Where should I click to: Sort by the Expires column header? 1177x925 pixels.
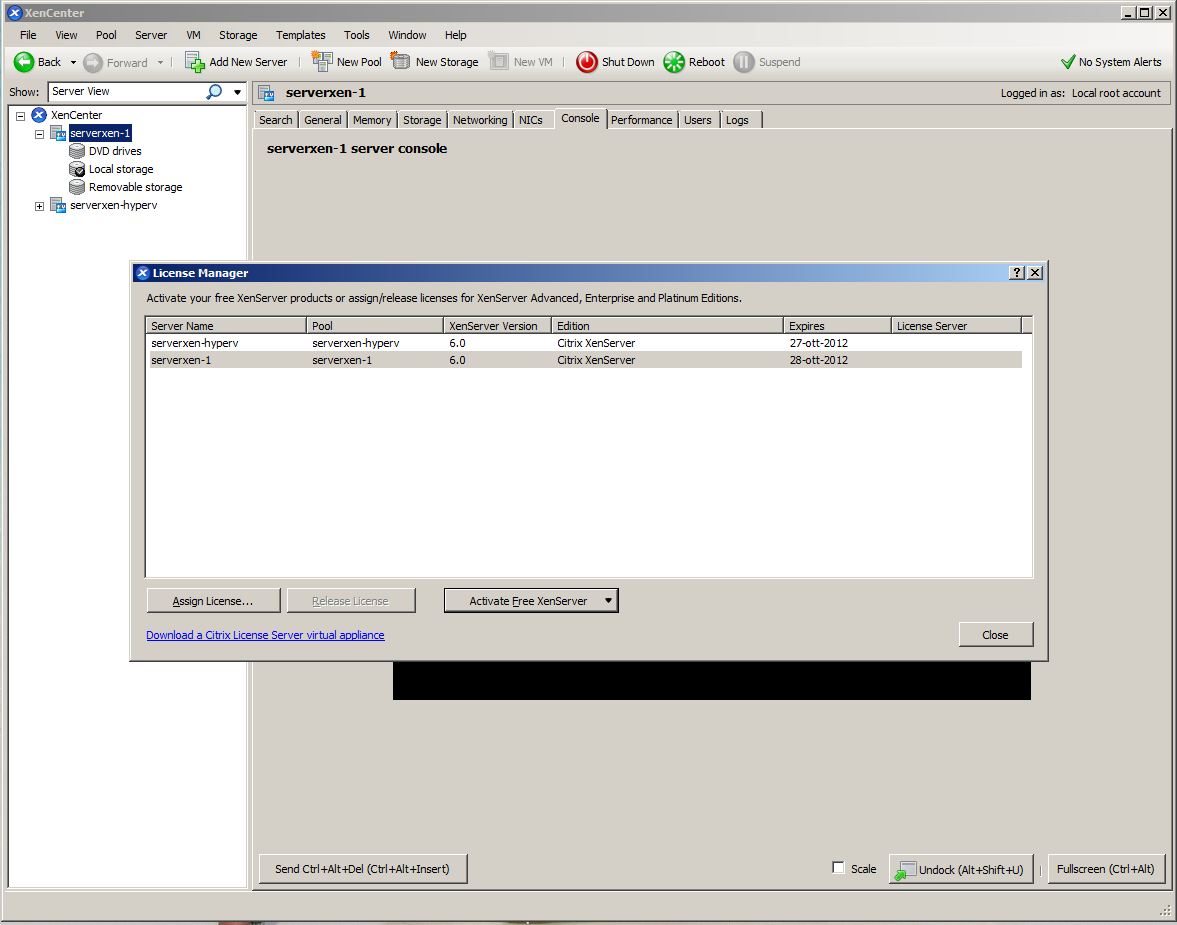tap(837, 326)
